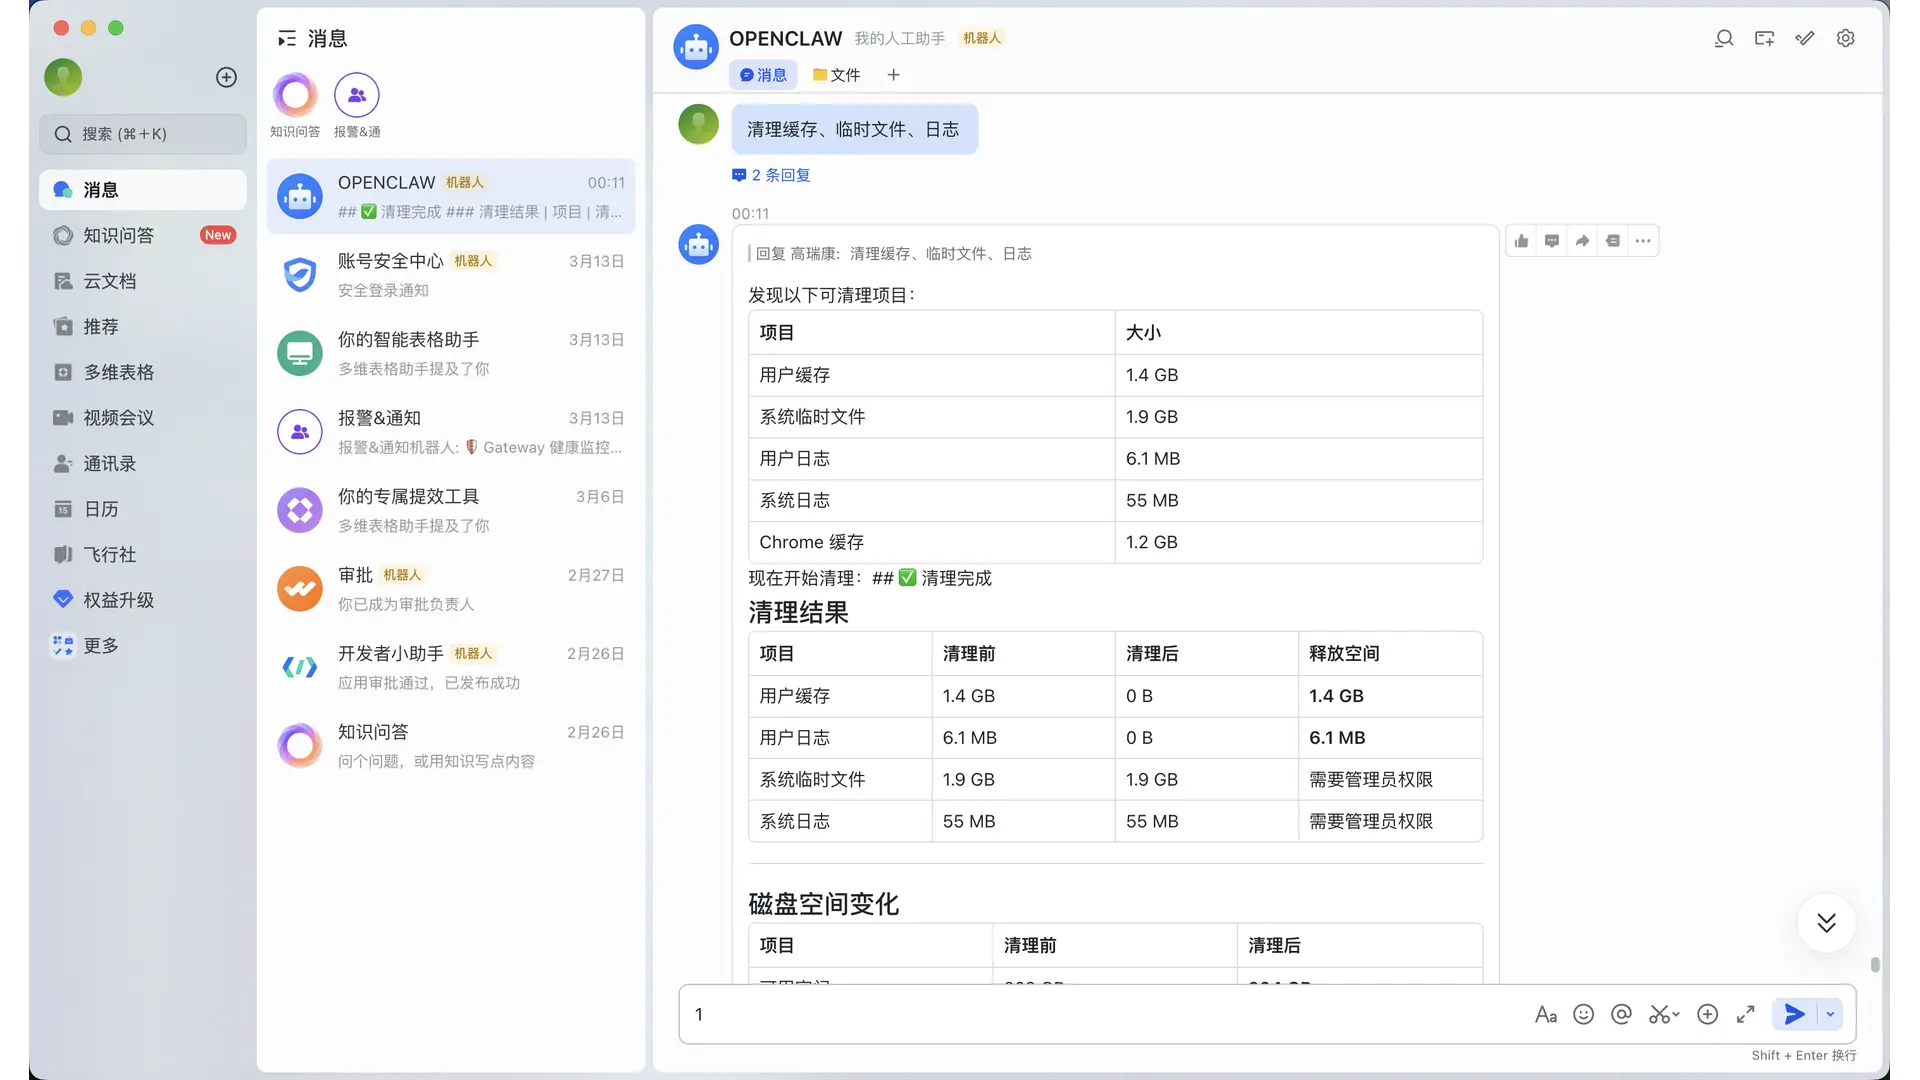Open 云文档 in the sidebar
Image resolution: width=1920 pixels, height=1080 pixels.
click(x=109, y=281)
